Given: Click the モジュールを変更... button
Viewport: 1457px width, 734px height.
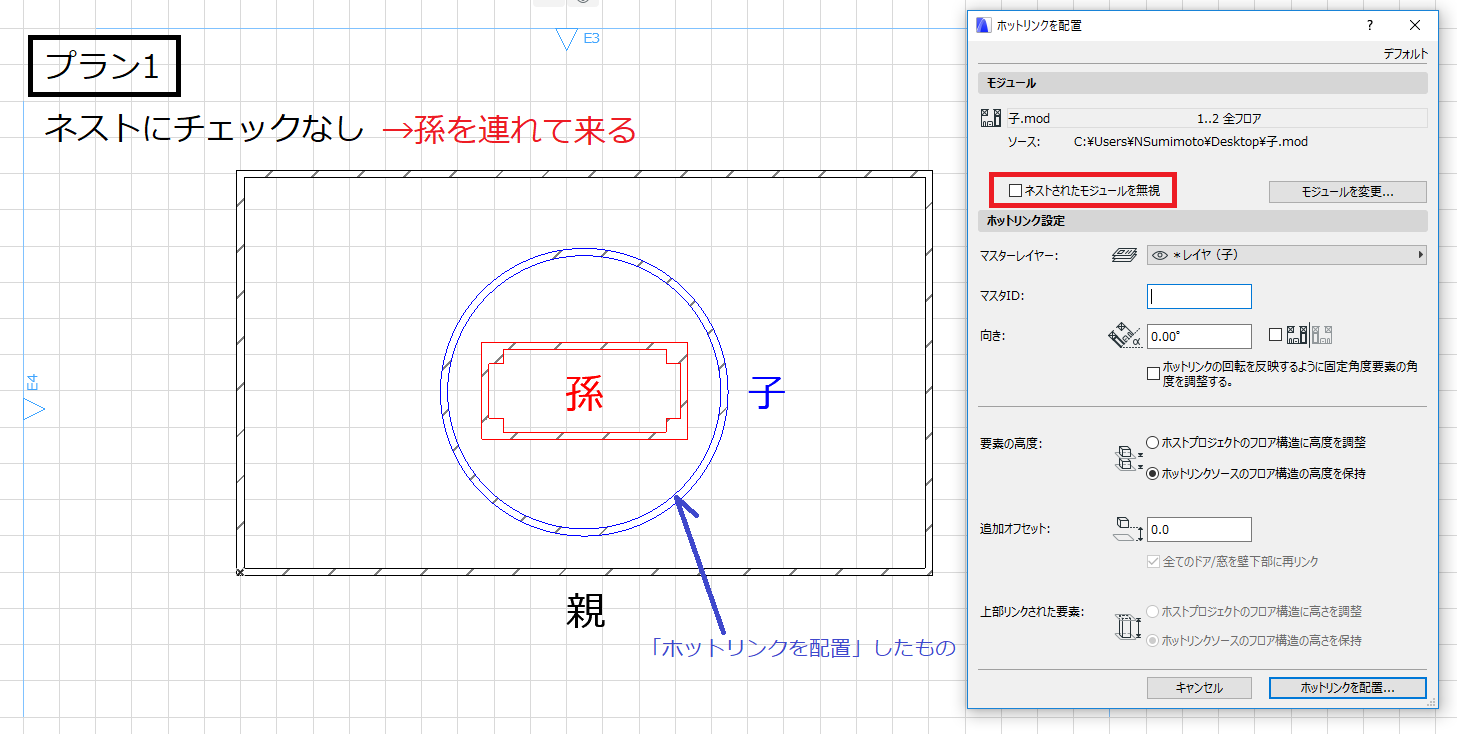Looking at the screenshot, I should tap(1347, 191).
